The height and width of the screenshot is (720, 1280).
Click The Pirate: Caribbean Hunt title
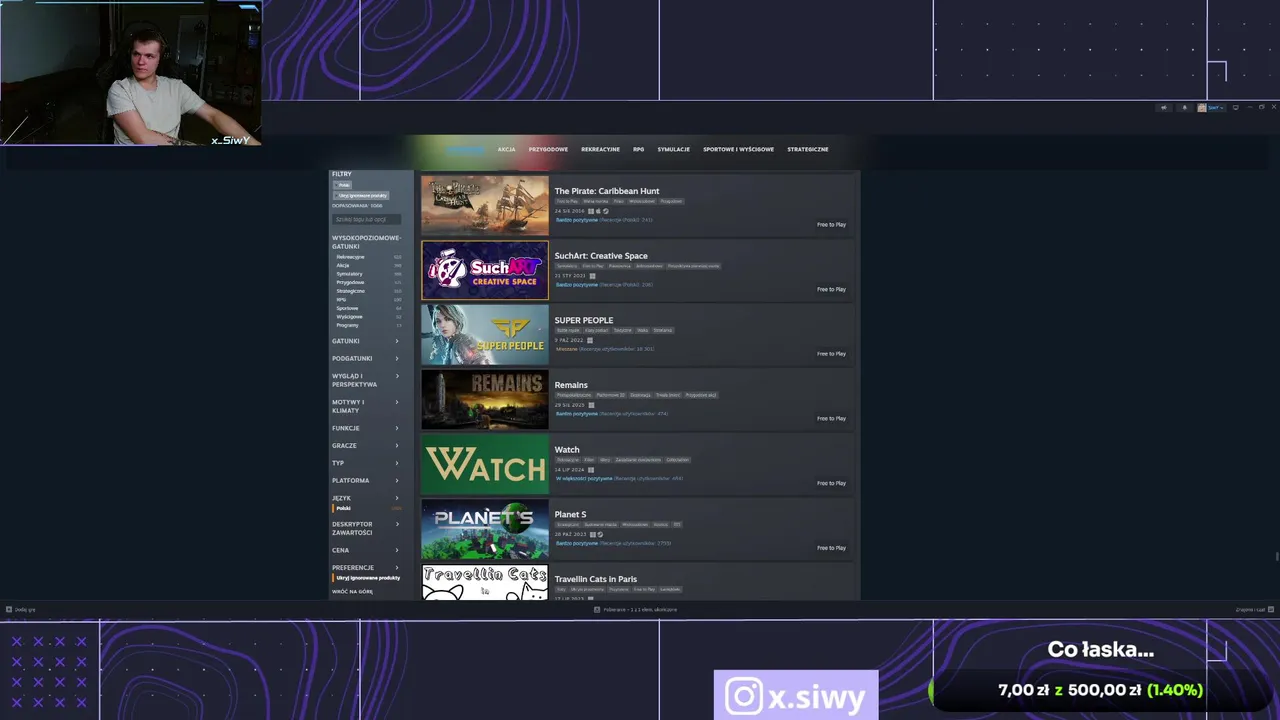(x=607, y=191)
